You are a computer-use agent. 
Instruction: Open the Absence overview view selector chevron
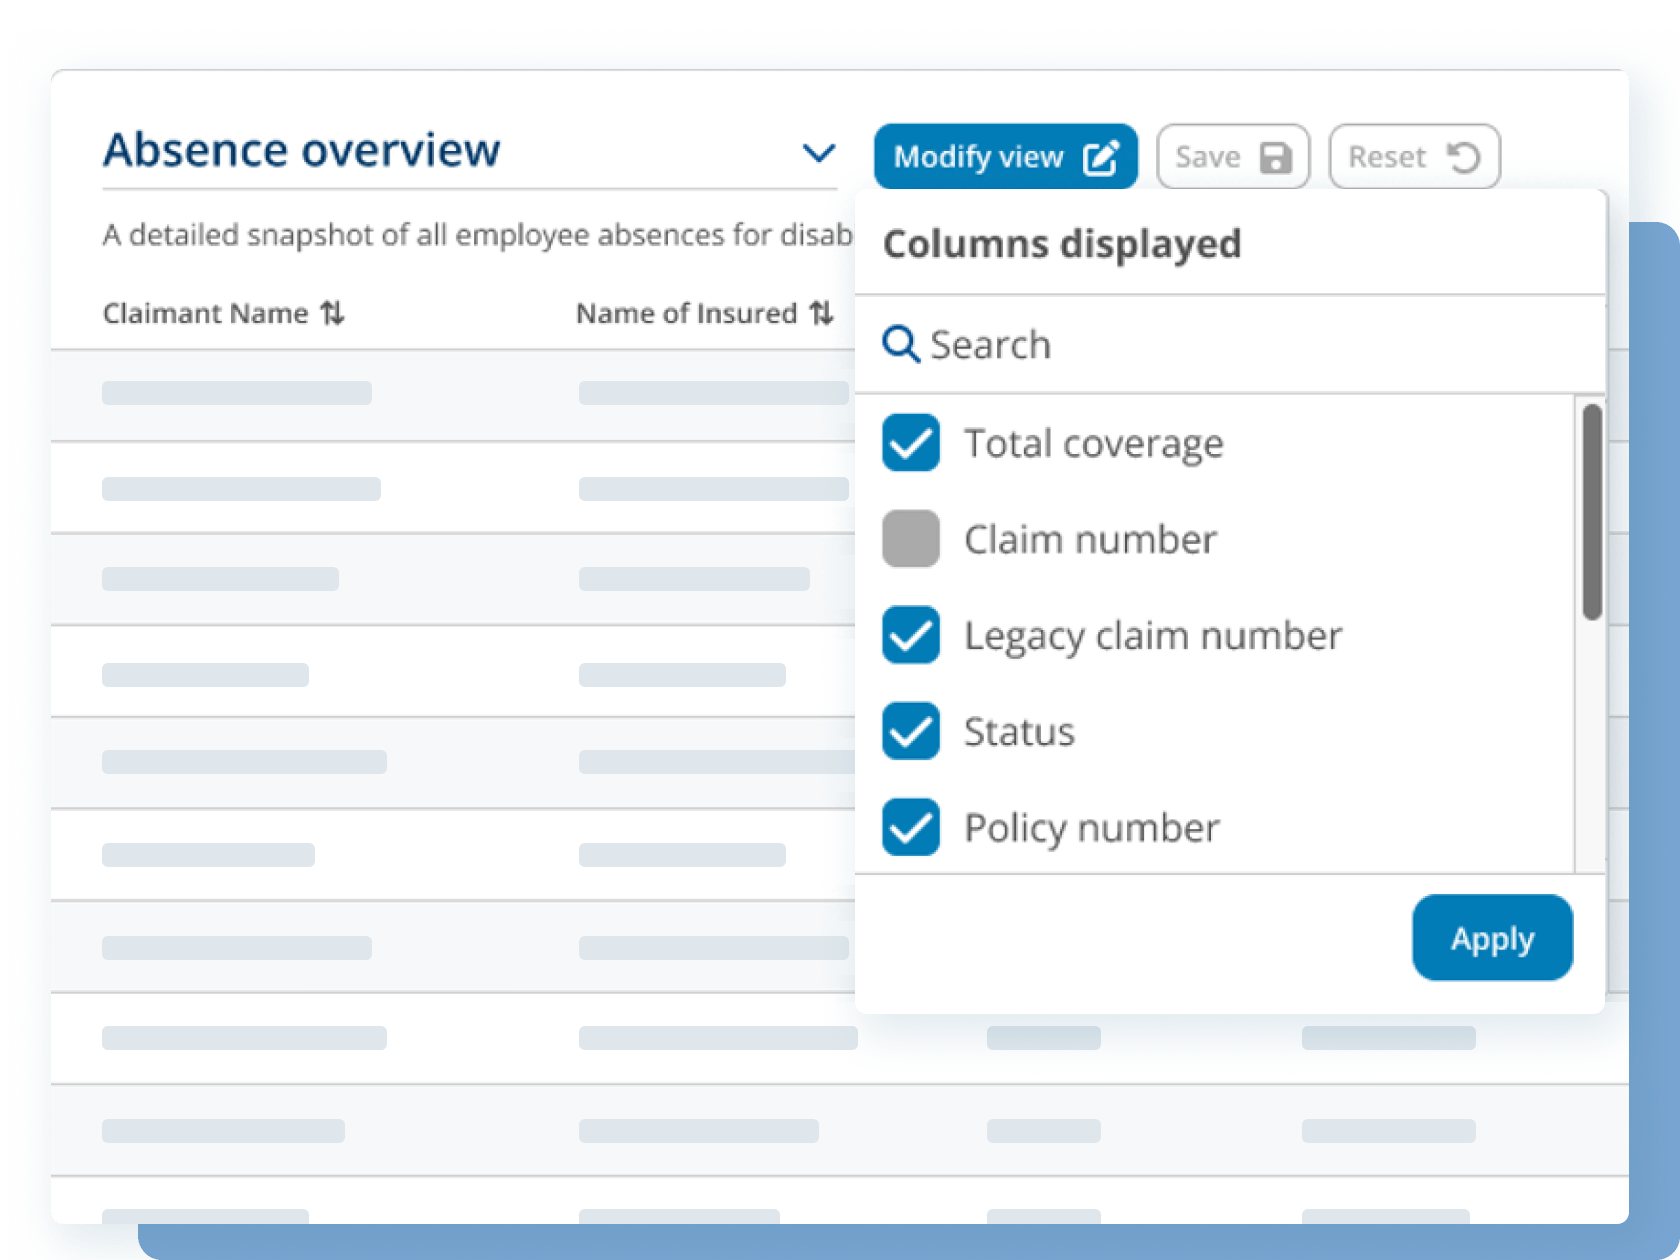point(819,153)
